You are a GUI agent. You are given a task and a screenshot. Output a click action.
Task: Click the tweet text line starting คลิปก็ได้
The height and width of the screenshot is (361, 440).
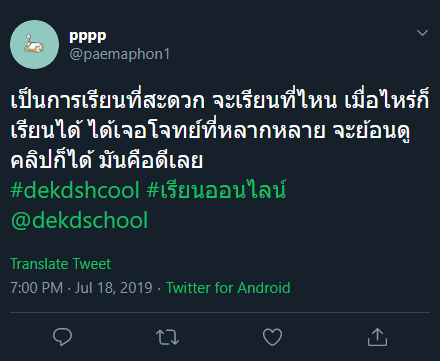[x=107, y=160]
